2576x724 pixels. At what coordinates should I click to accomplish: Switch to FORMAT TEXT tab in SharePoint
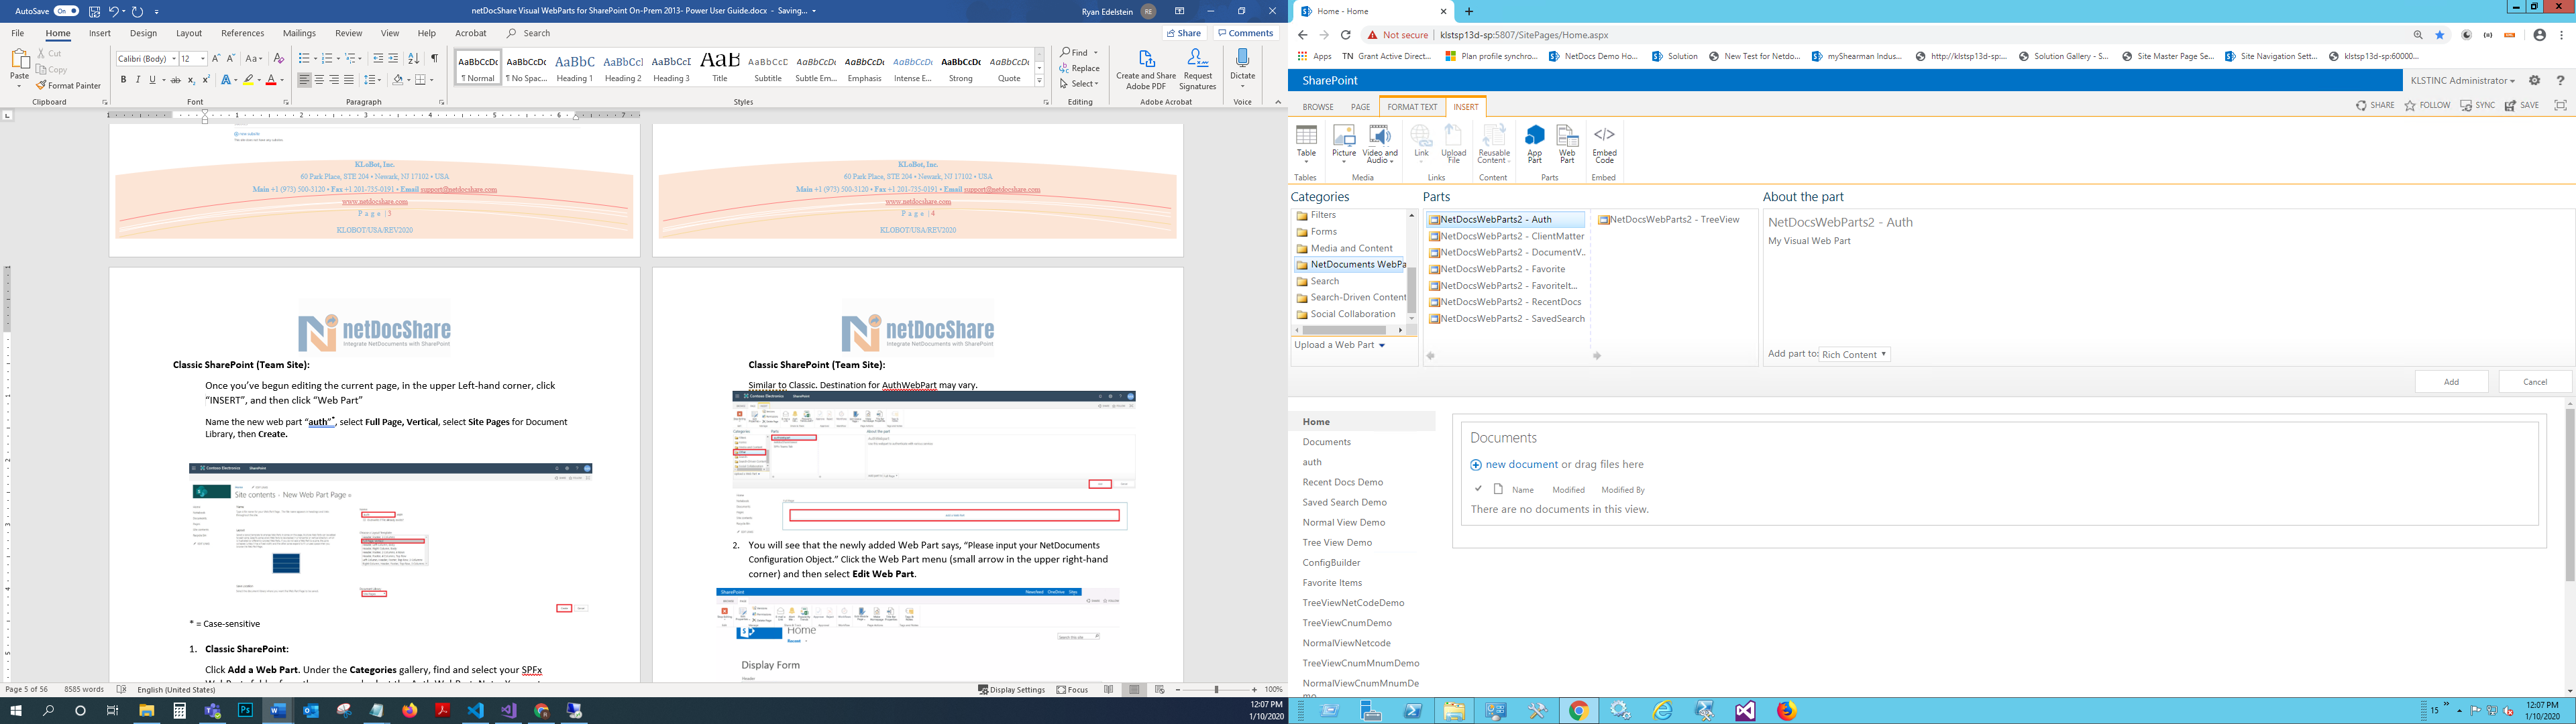pos(1412,107)
